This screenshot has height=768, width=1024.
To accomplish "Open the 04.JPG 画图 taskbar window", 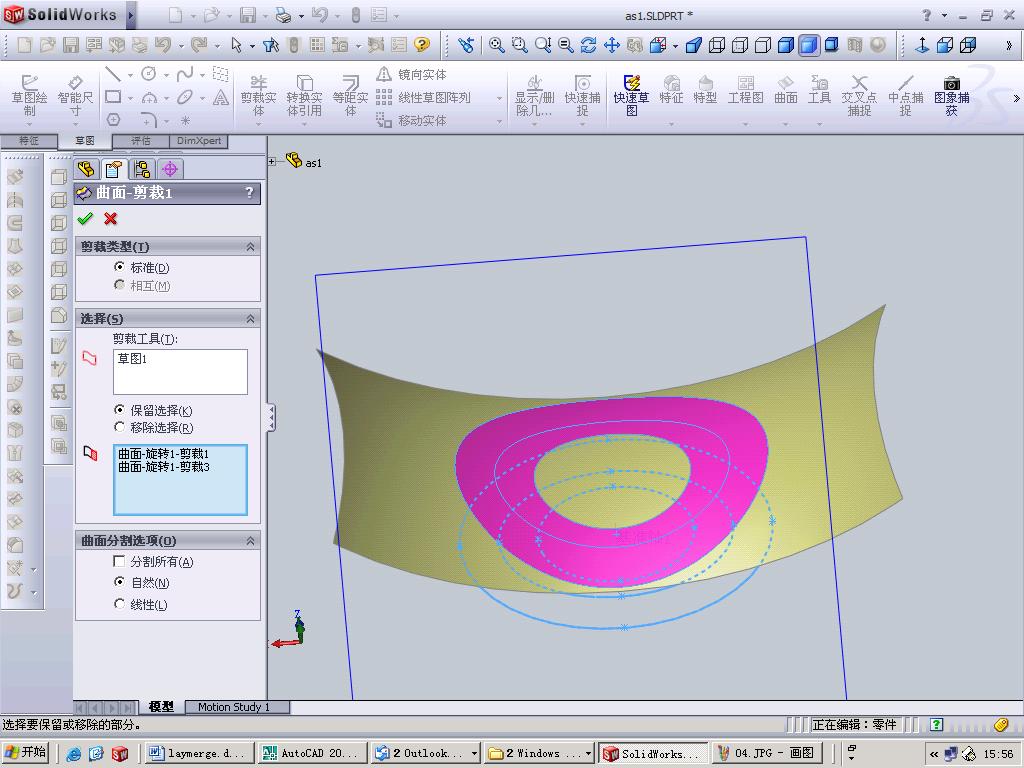I will tap(767, 754).
